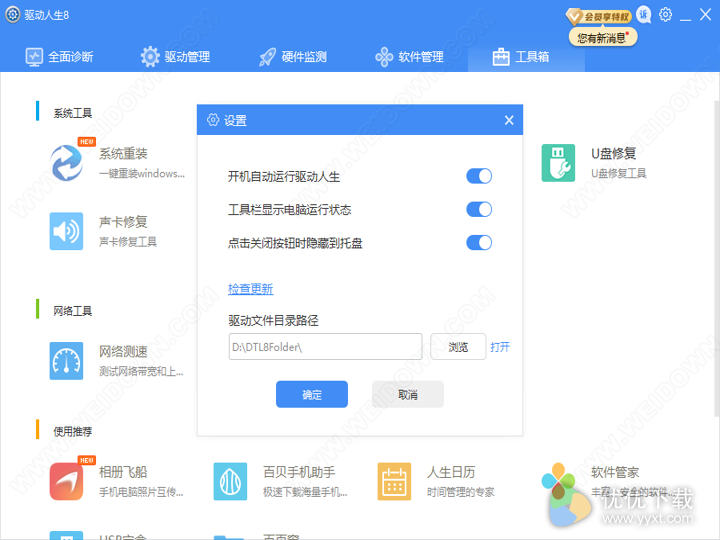Click the 会员享特权 VIP badge
Viewport: 720px width, 540px height.
[x=599, y=17]
